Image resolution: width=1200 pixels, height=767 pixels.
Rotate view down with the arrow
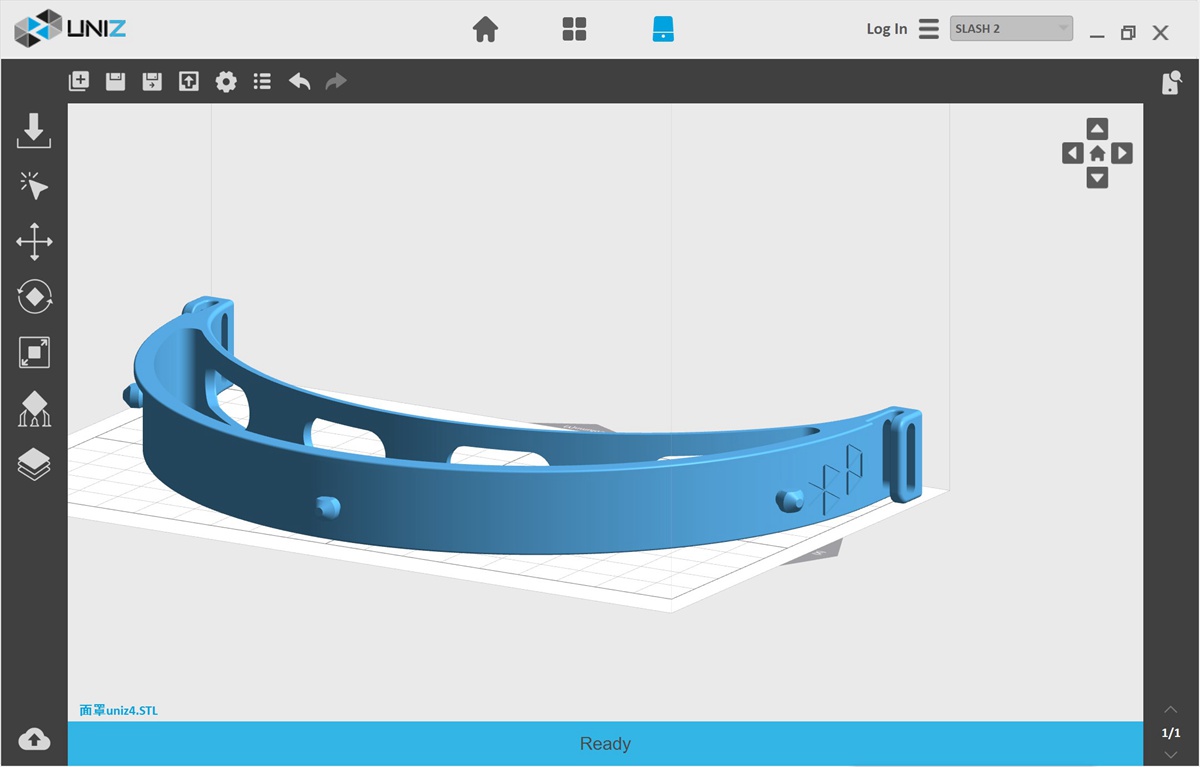coord(1097,178)
